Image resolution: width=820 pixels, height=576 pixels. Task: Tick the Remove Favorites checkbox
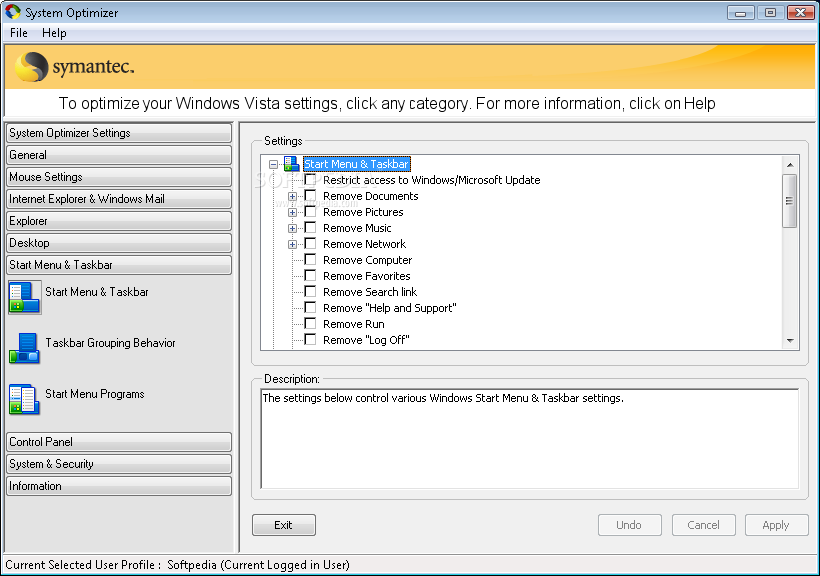click(310, 276)
